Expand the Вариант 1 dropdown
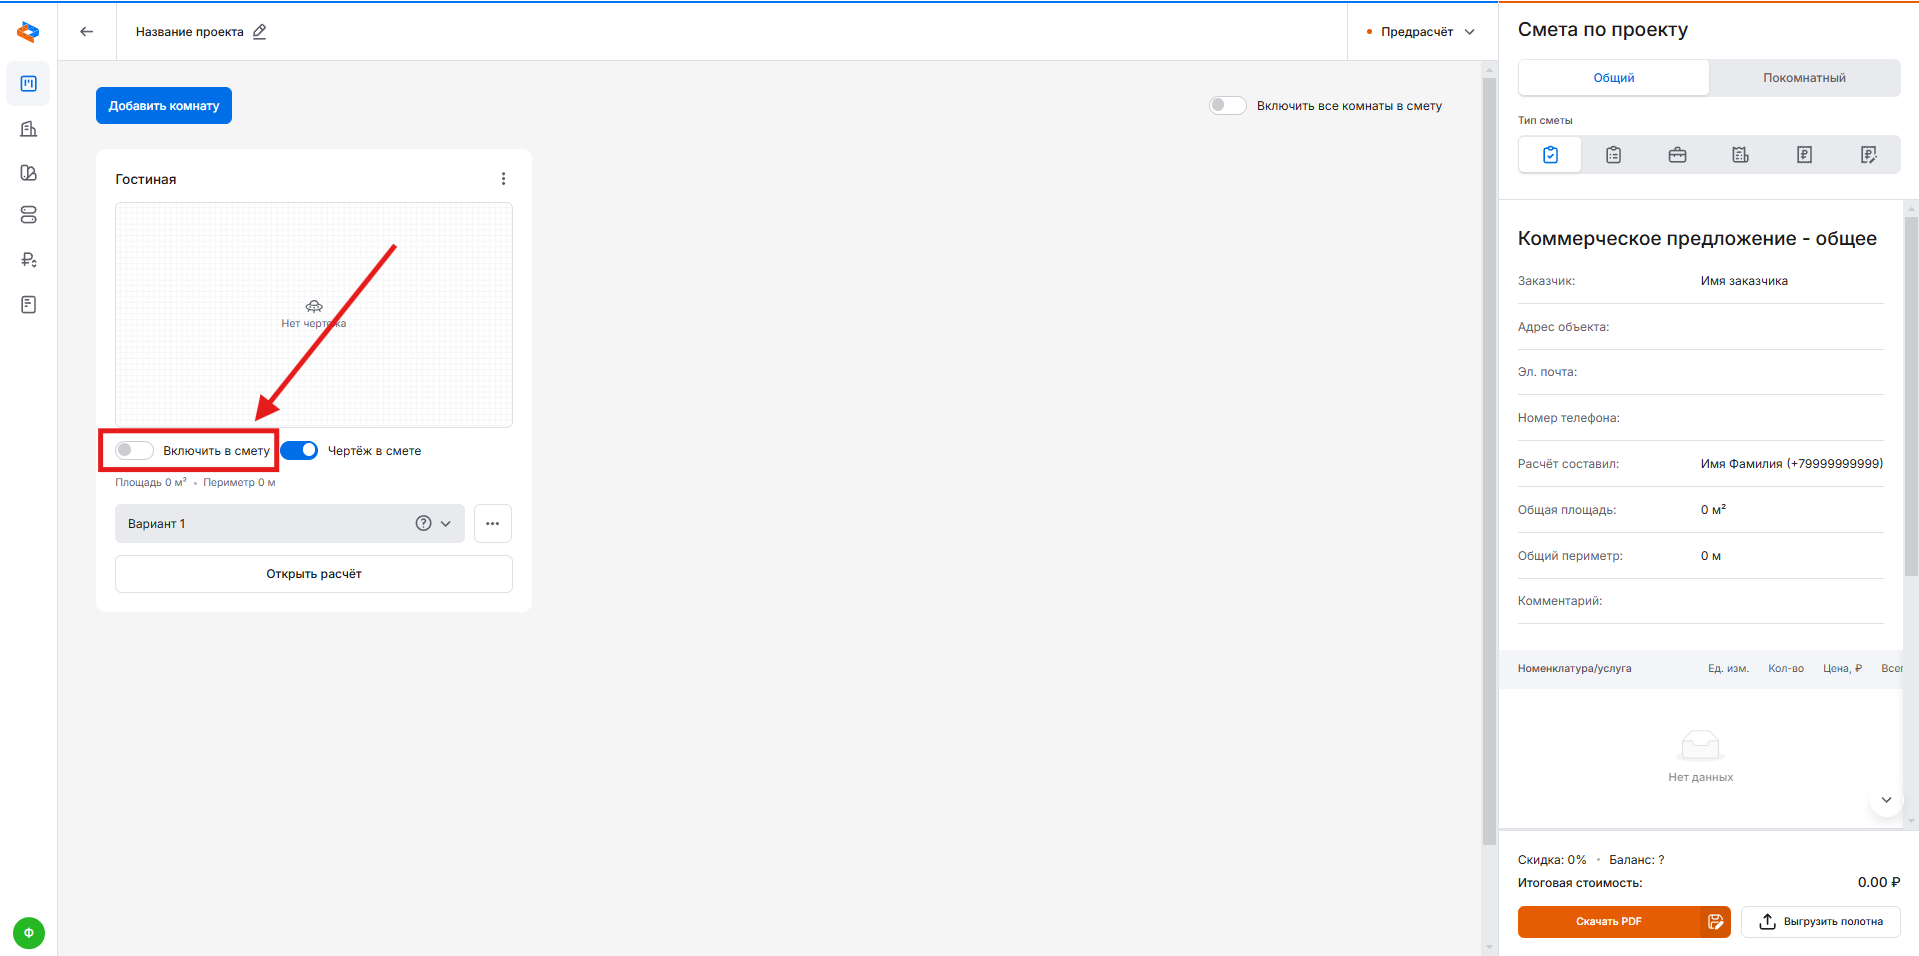The height and width of the screenshot is (956, 1919). 446,524
